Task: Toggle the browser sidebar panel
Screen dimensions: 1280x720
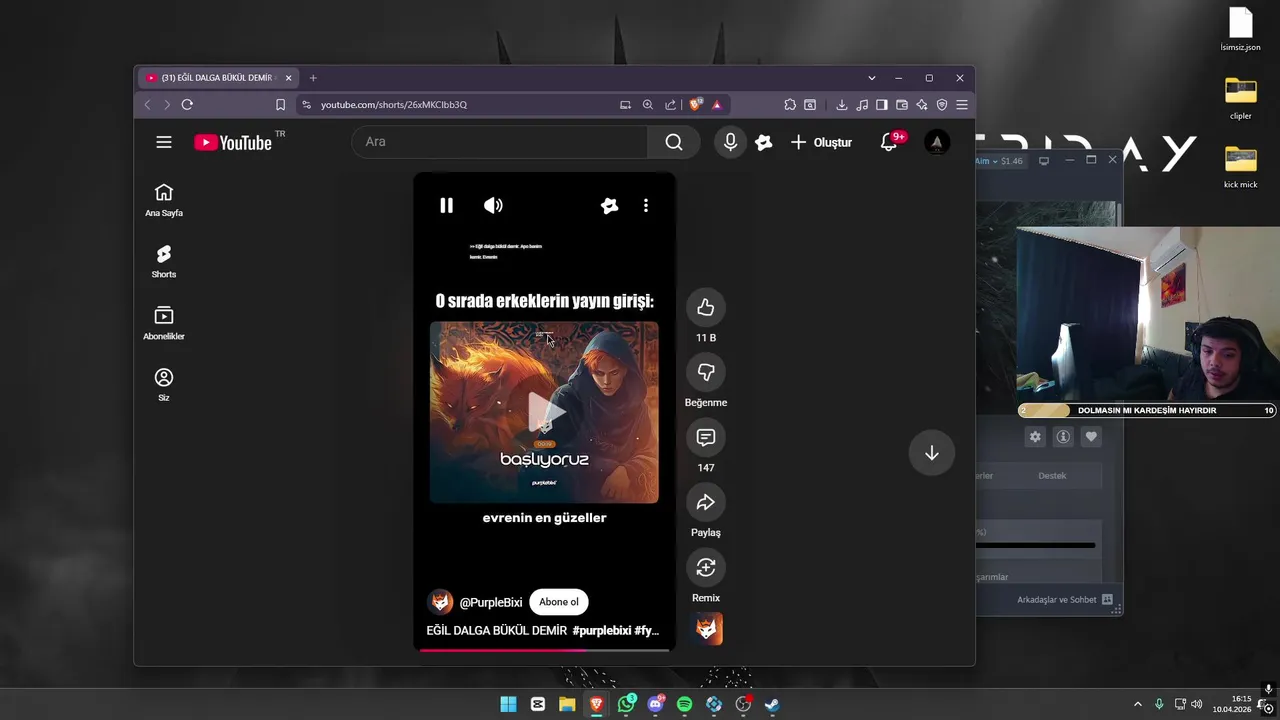Action: pos(881,104)
